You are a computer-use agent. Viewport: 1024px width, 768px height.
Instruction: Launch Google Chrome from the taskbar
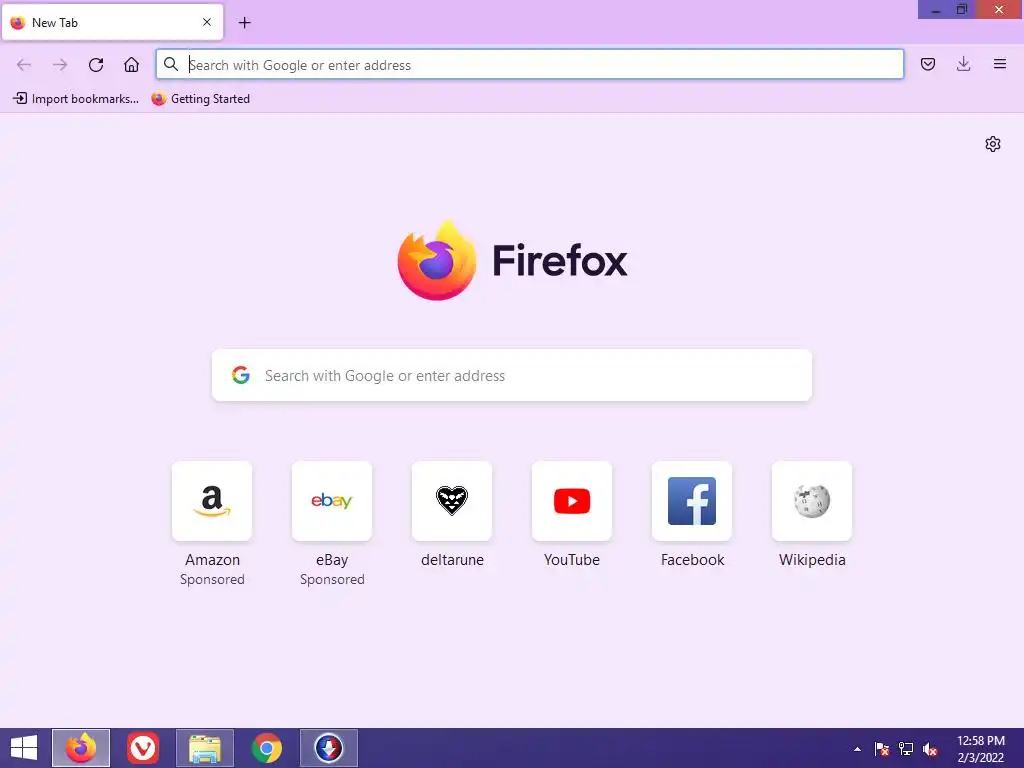pyautogui.click(x=267, y=748)
